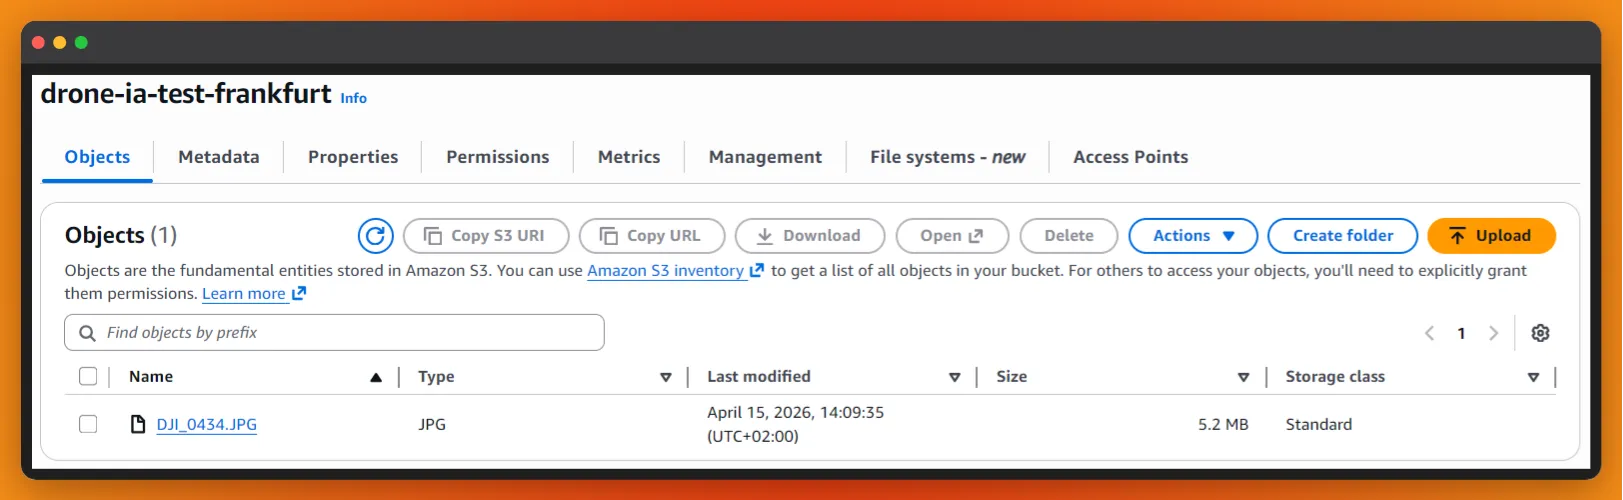Viewport: 1623px width, 500px height.
Task: Open the Properties tab
Action: (x=353, y=157)
